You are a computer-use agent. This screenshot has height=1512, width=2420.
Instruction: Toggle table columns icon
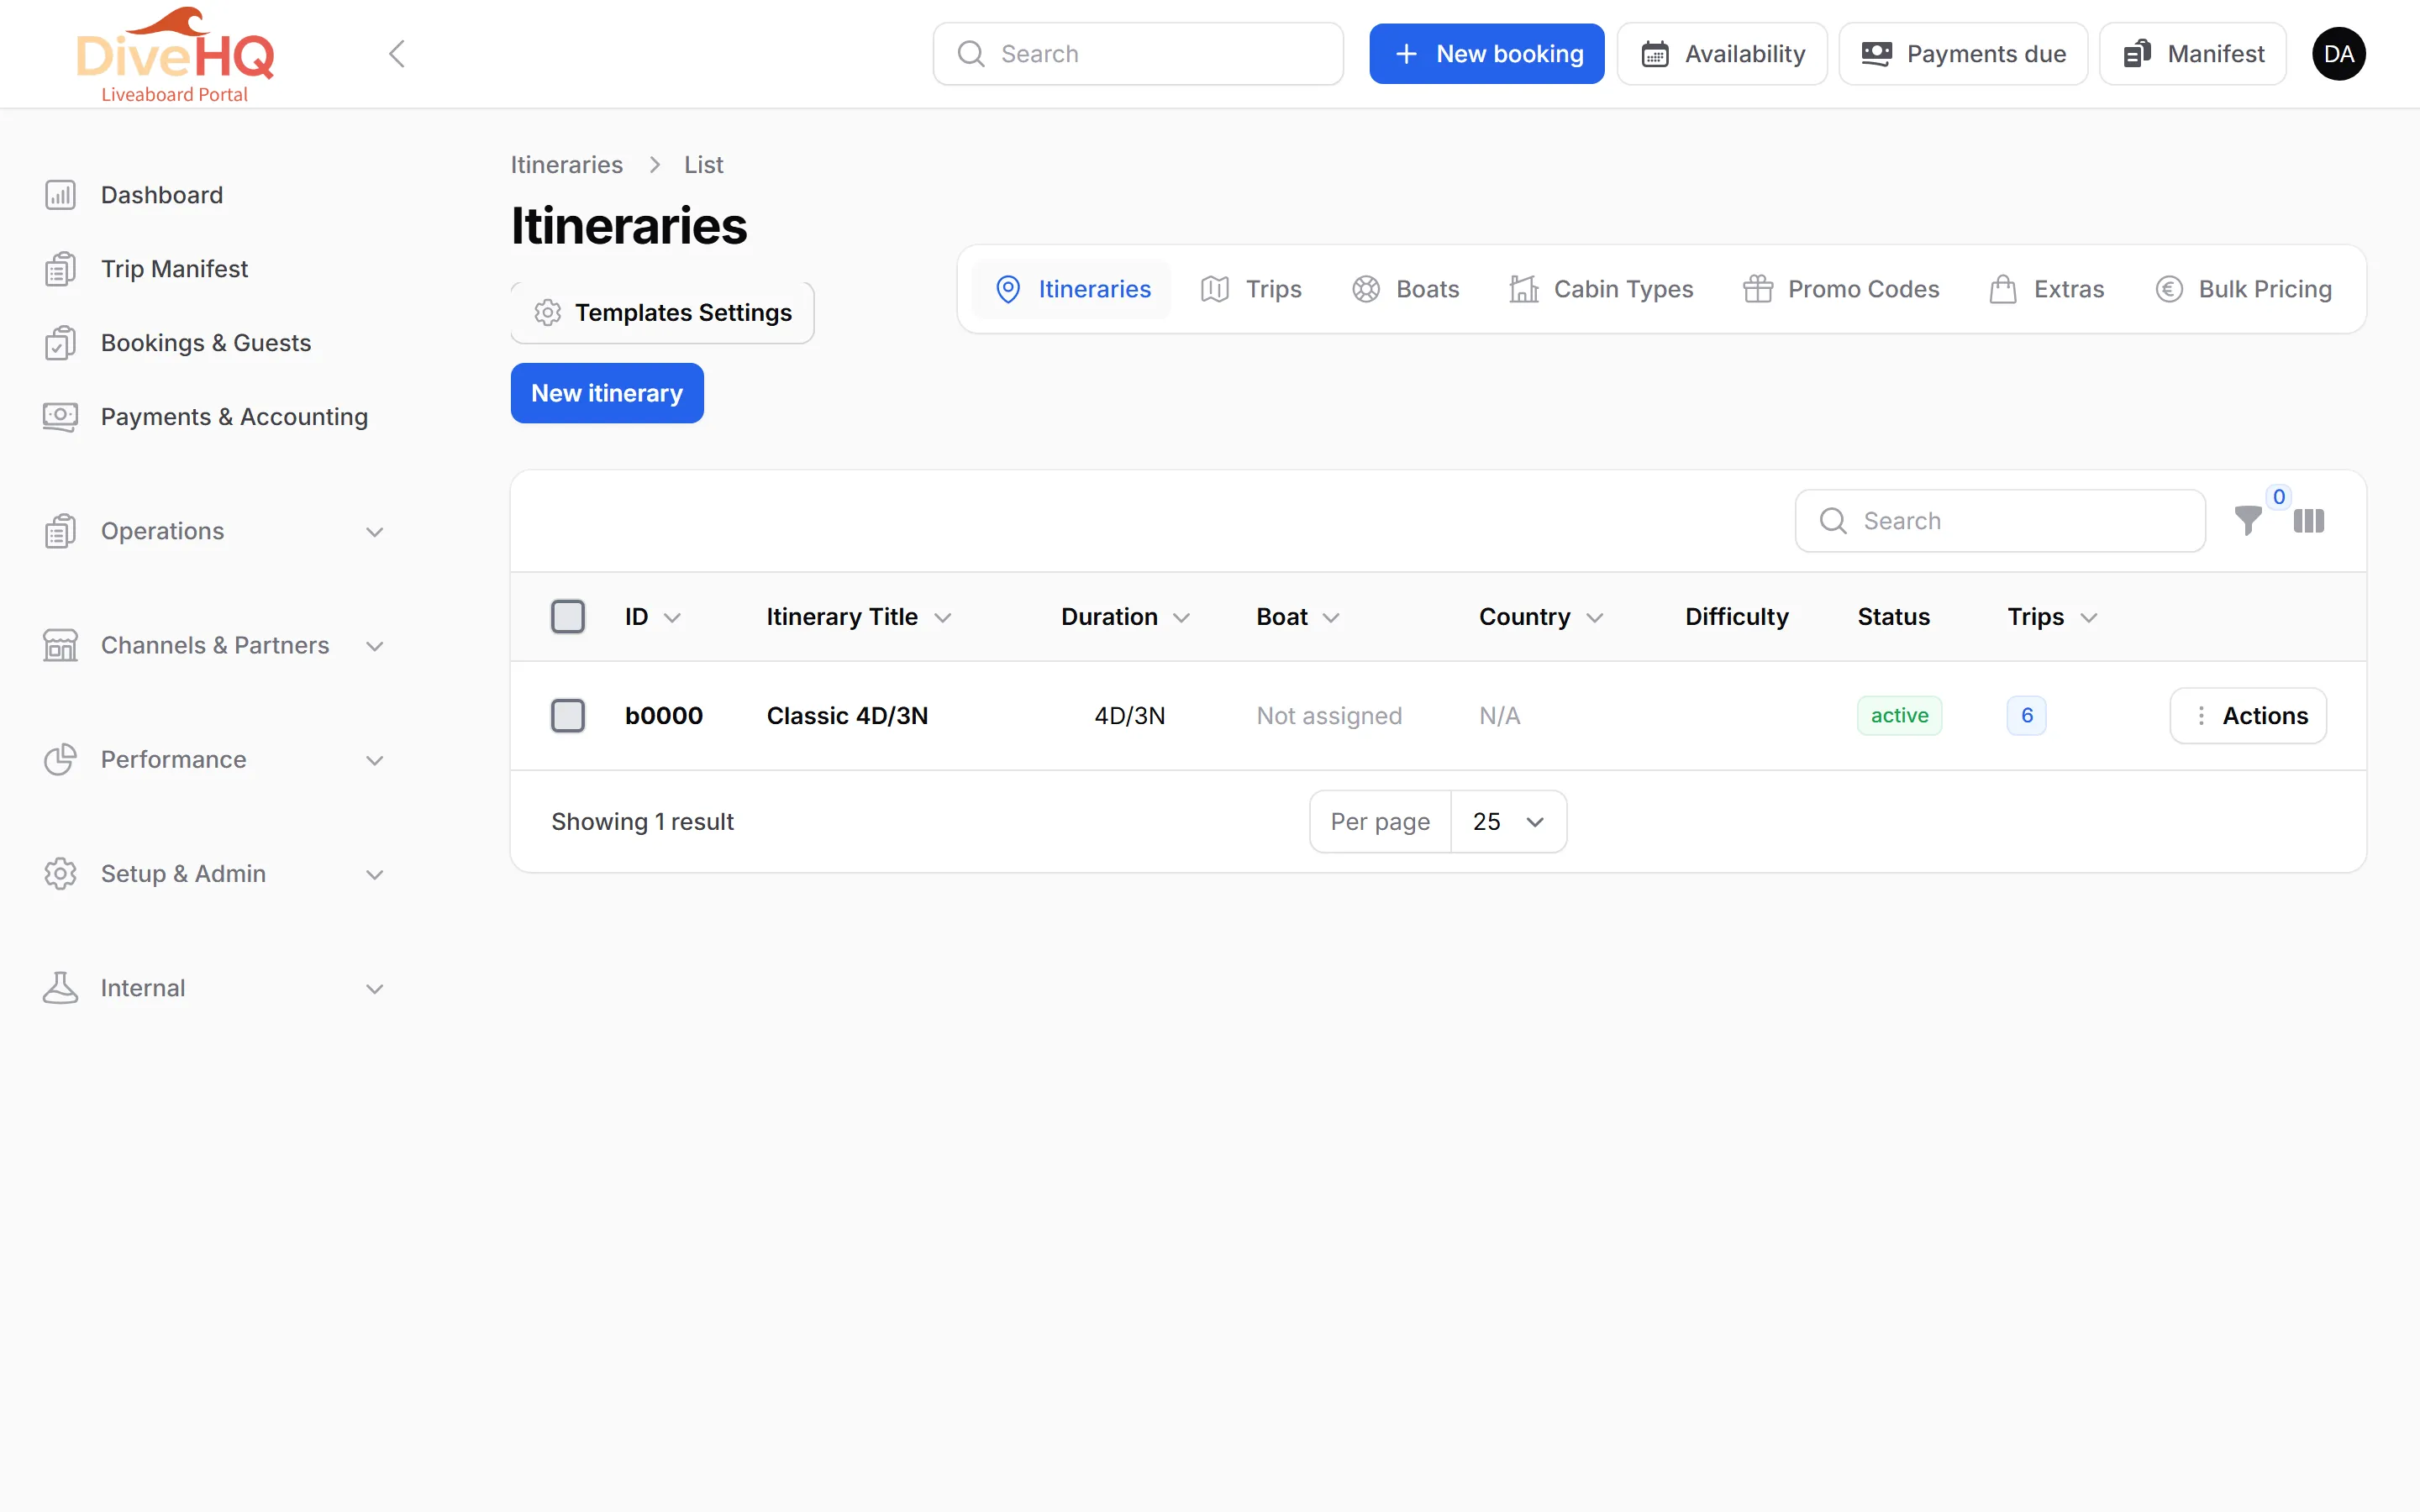tap(2308, 521)
